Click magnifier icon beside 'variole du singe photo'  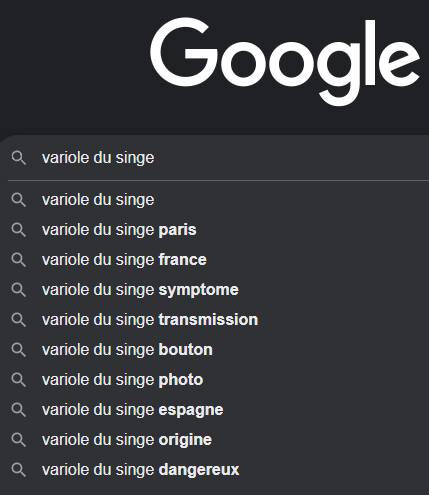coord(19,380)
